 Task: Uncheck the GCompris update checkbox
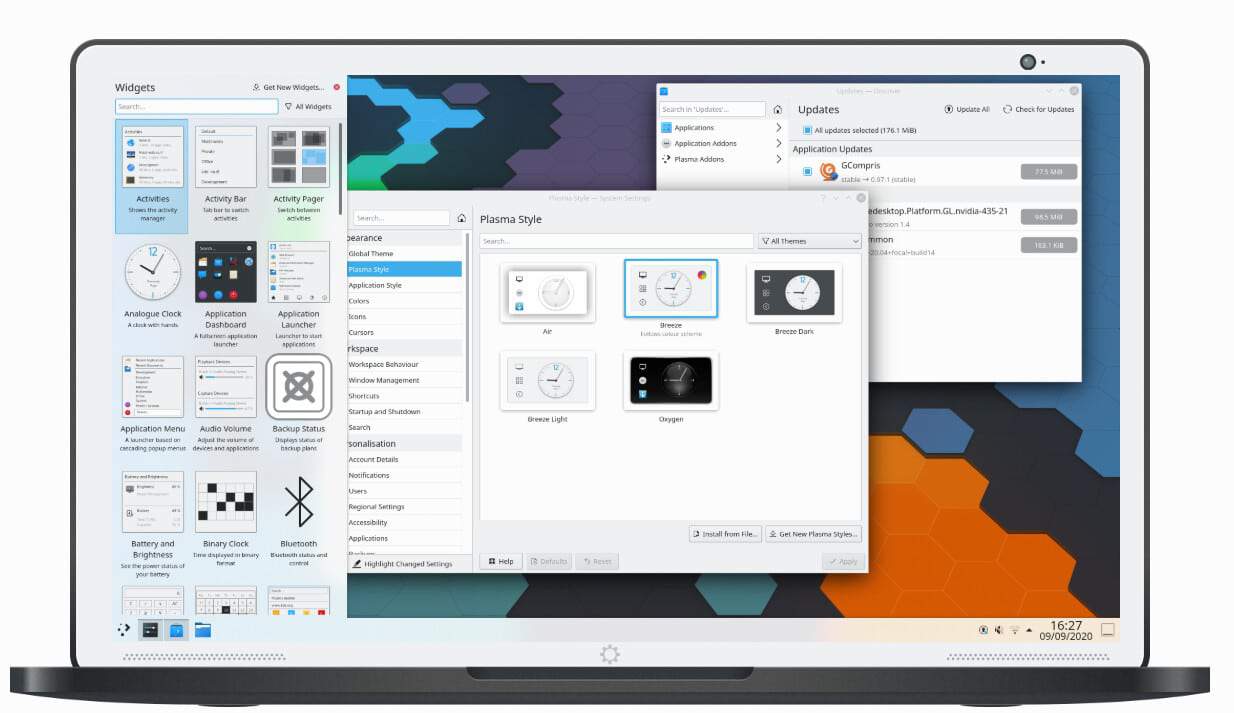[808, 172]
